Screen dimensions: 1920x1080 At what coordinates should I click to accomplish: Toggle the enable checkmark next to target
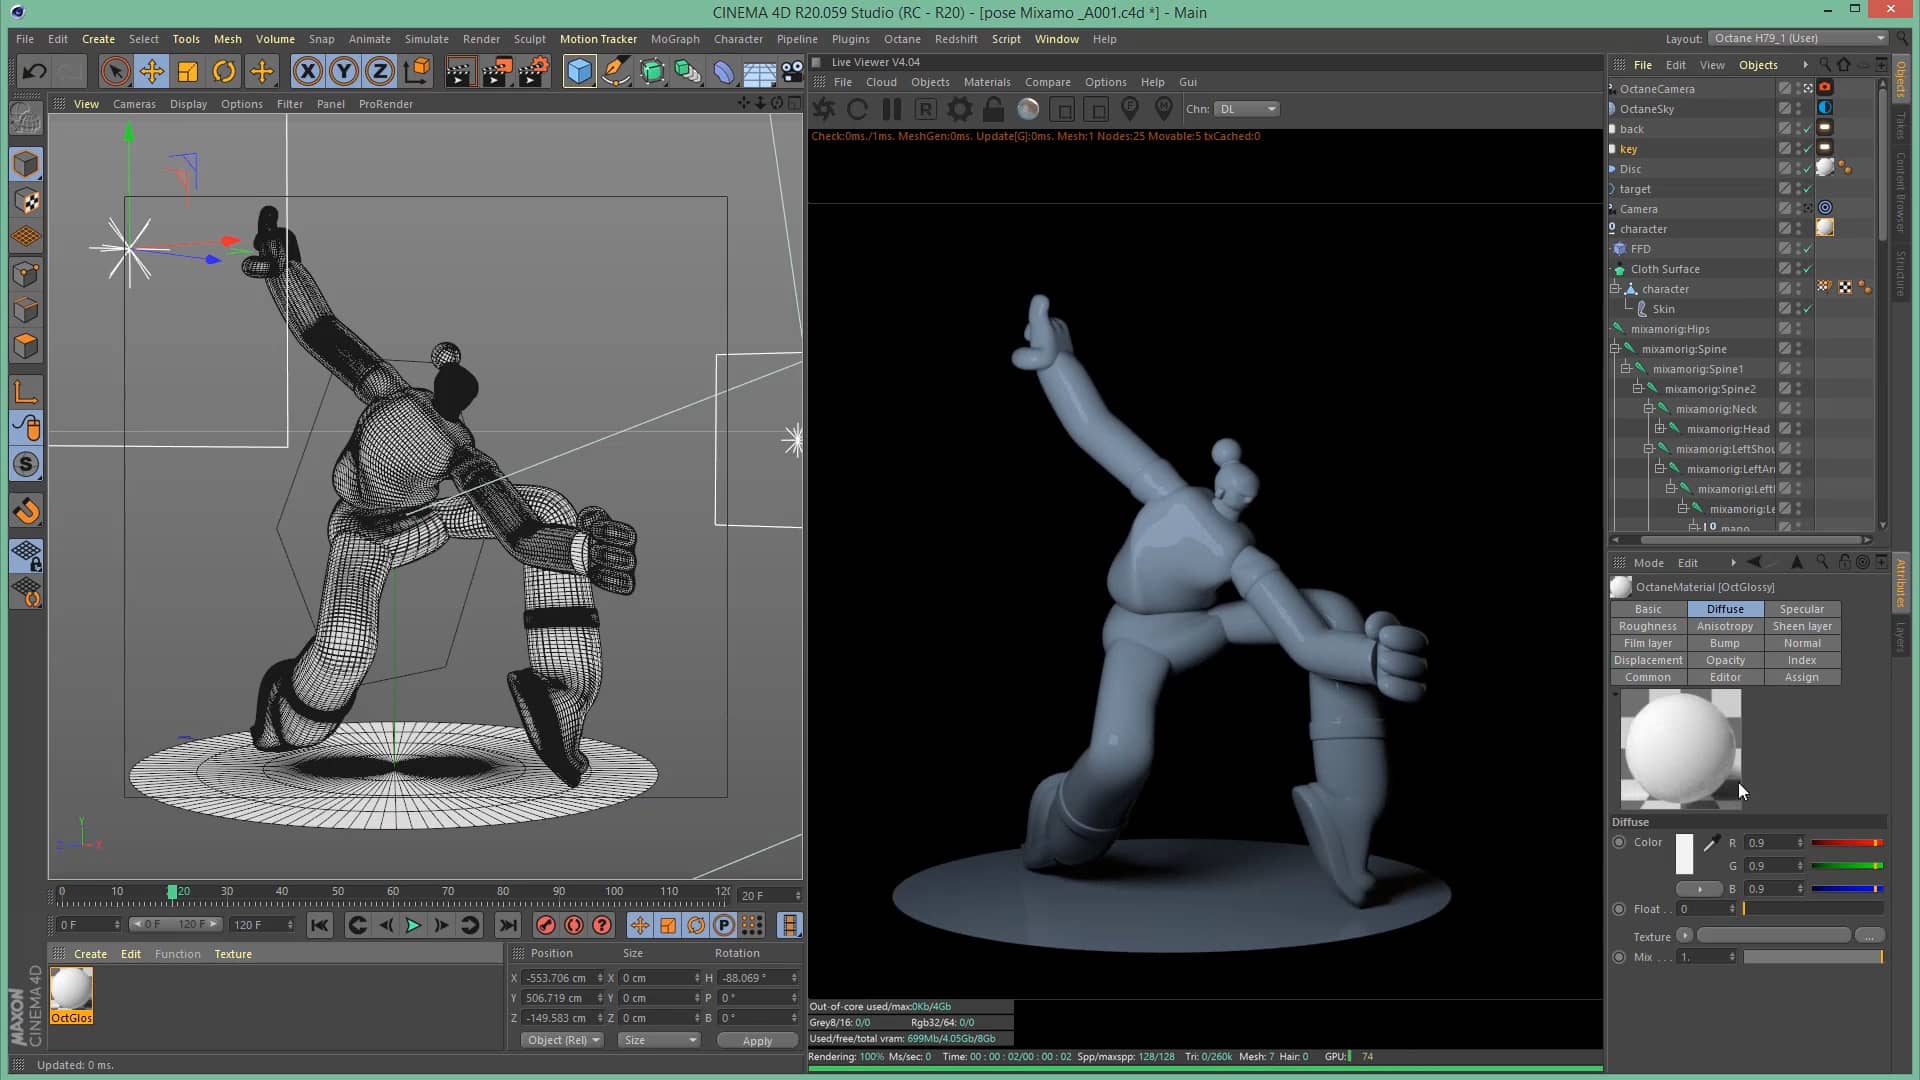pos(1807,189)
